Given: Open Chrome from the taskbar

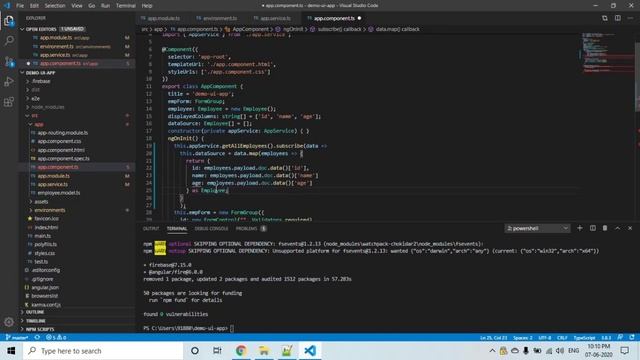Looking at the screenshot, I should 241,351.
